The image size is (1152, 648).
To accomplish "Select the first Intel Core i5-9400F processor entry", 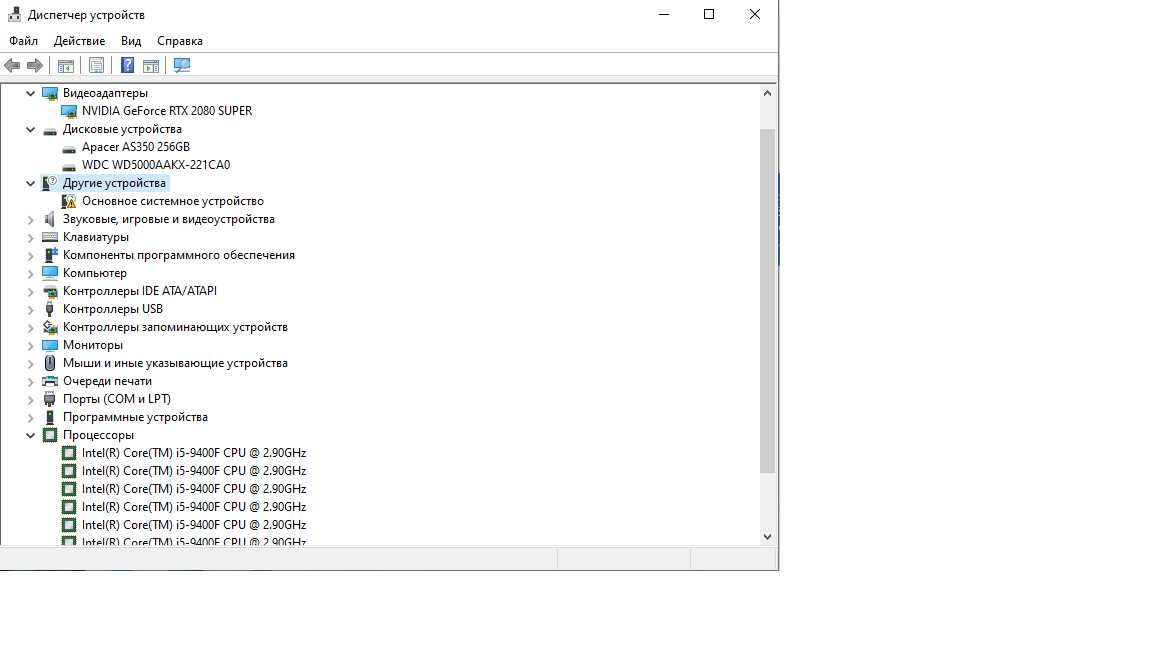I will pos(194,453).
